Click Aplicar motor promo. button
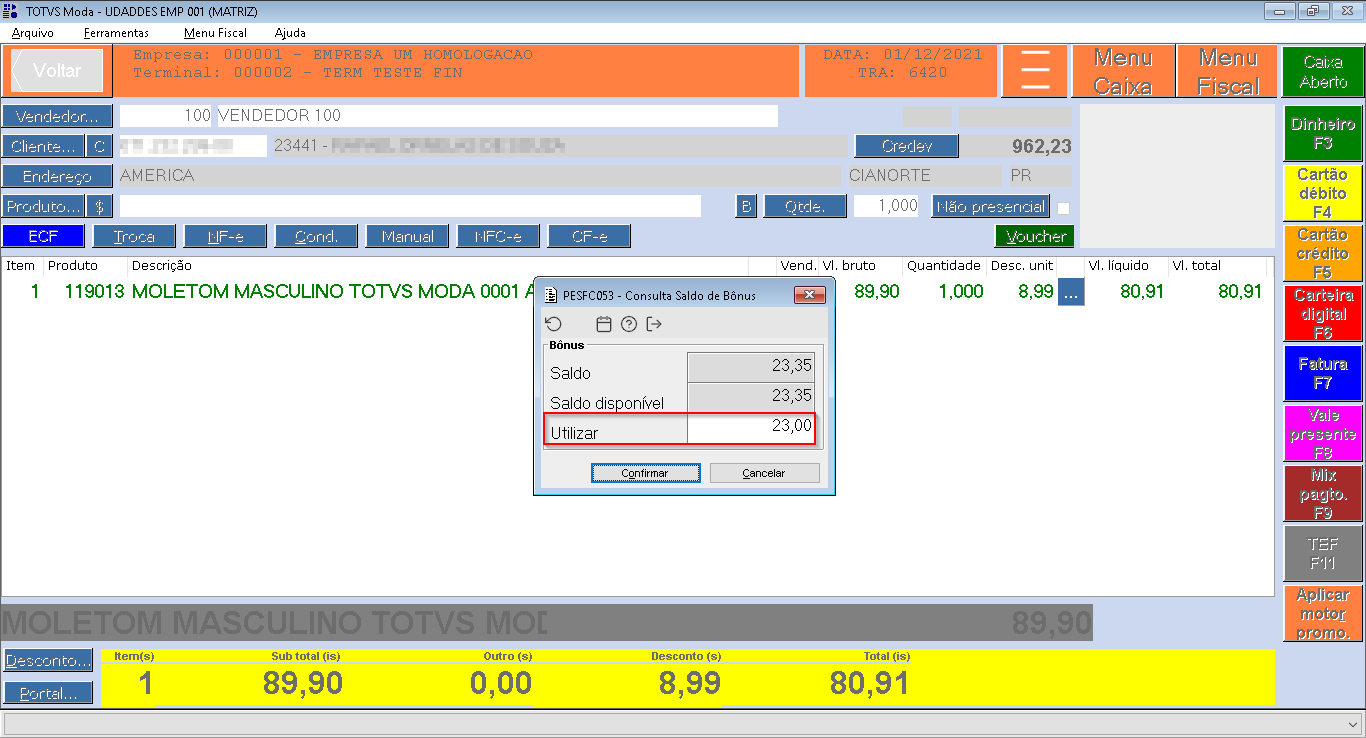 point(1323,613)
